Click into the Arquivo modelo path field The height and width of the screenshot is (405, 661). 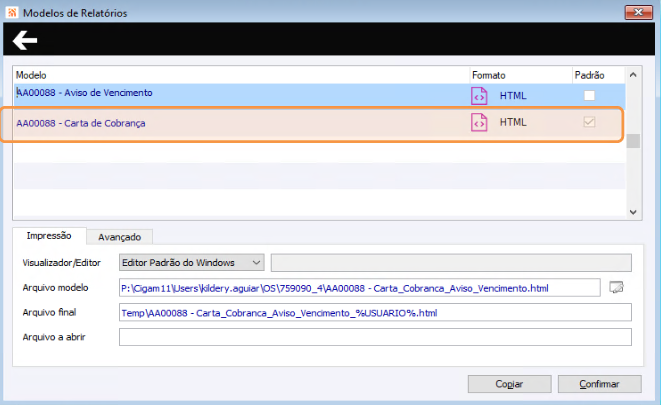pyautogui.click(x=360, y=288)
